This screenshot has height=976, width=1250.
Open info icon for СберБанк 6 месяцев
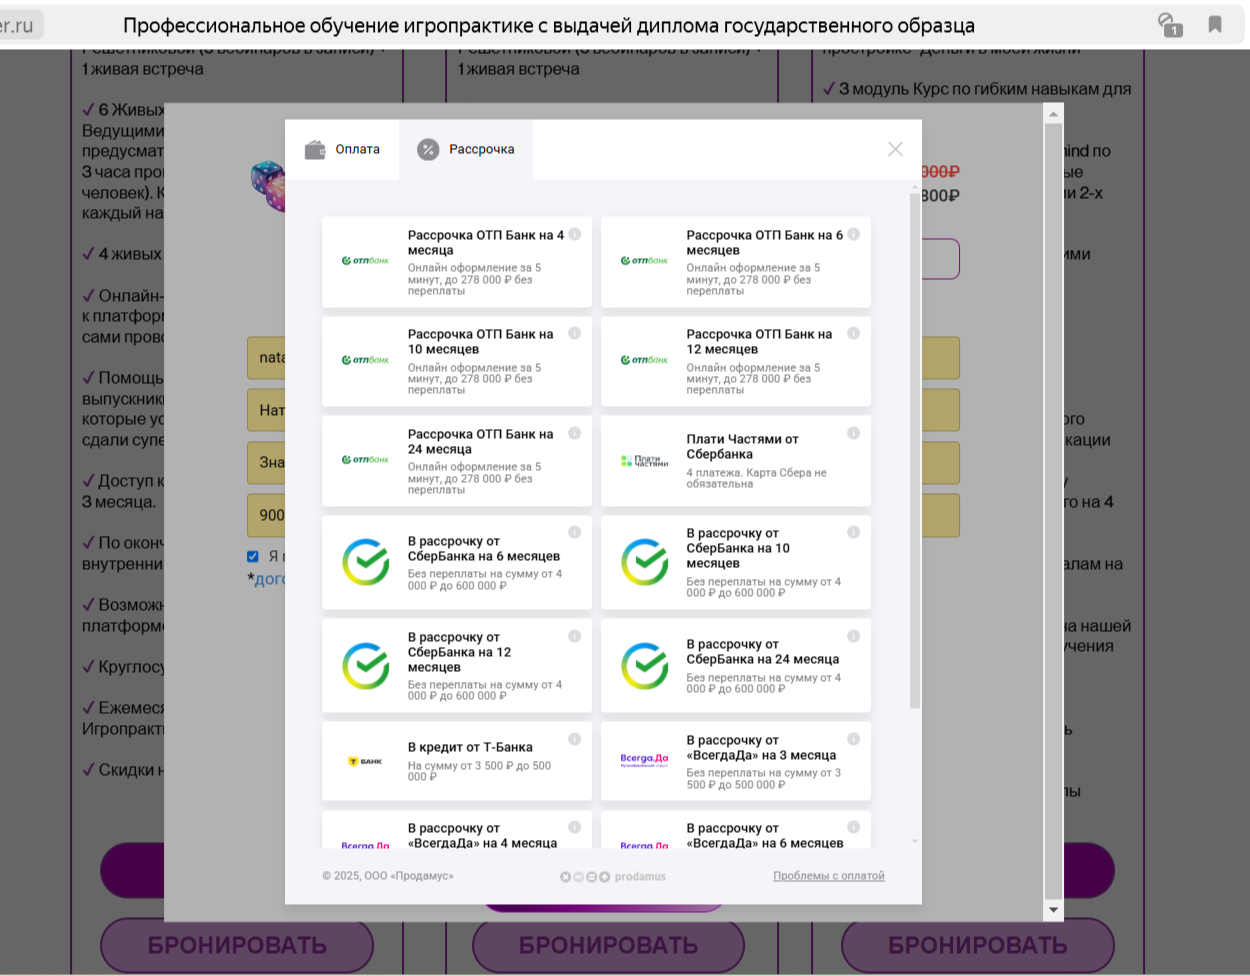pyautogui.click(x=574, y=532)
